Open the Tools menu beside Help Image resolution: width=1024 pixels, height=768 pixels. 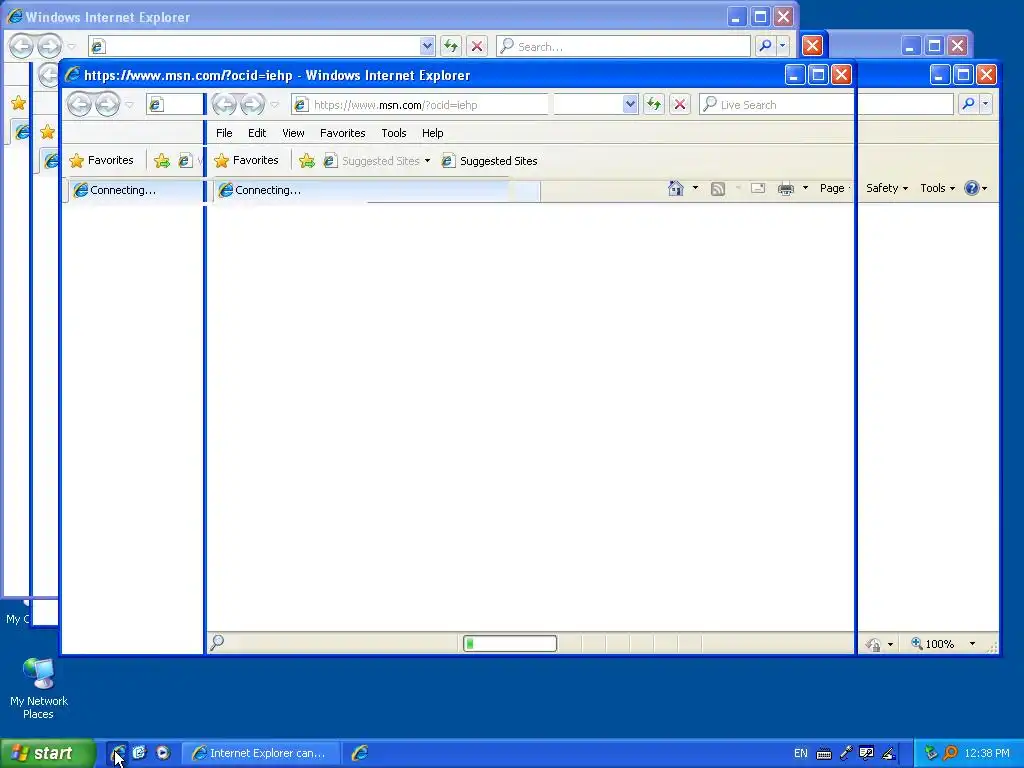pyautogui.click(x=394, y=133)
